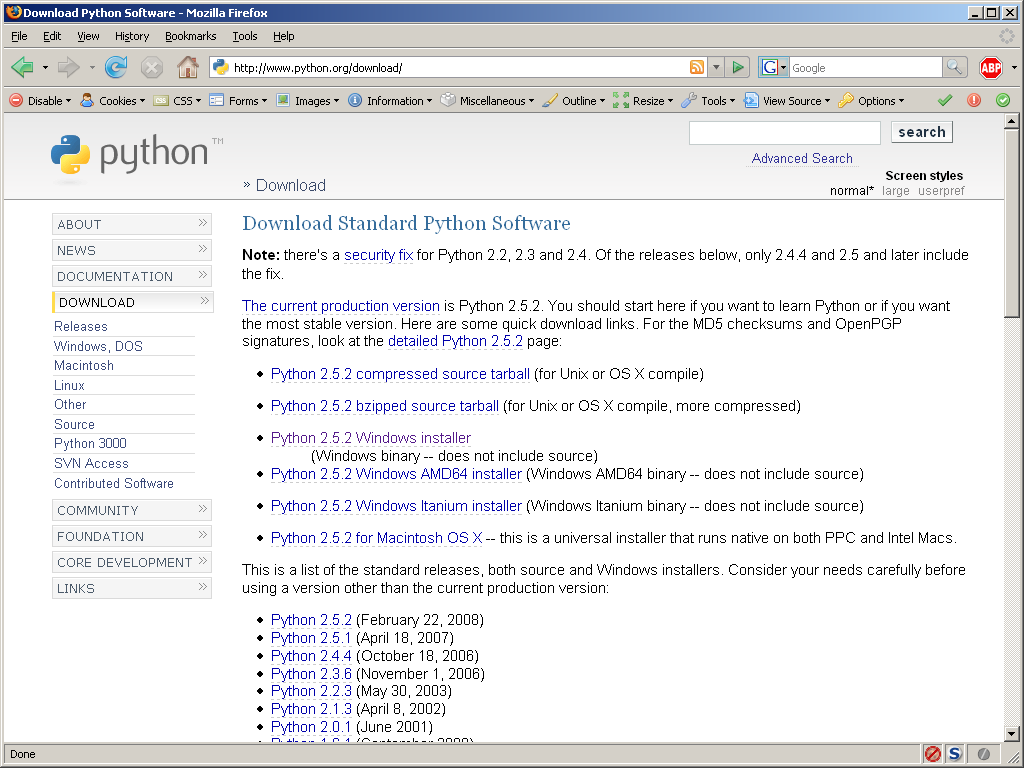Open the CORE DEVELOPMENT sidebar section
The width and height of the screenshot is (1024, 768).
click(132, 562)
